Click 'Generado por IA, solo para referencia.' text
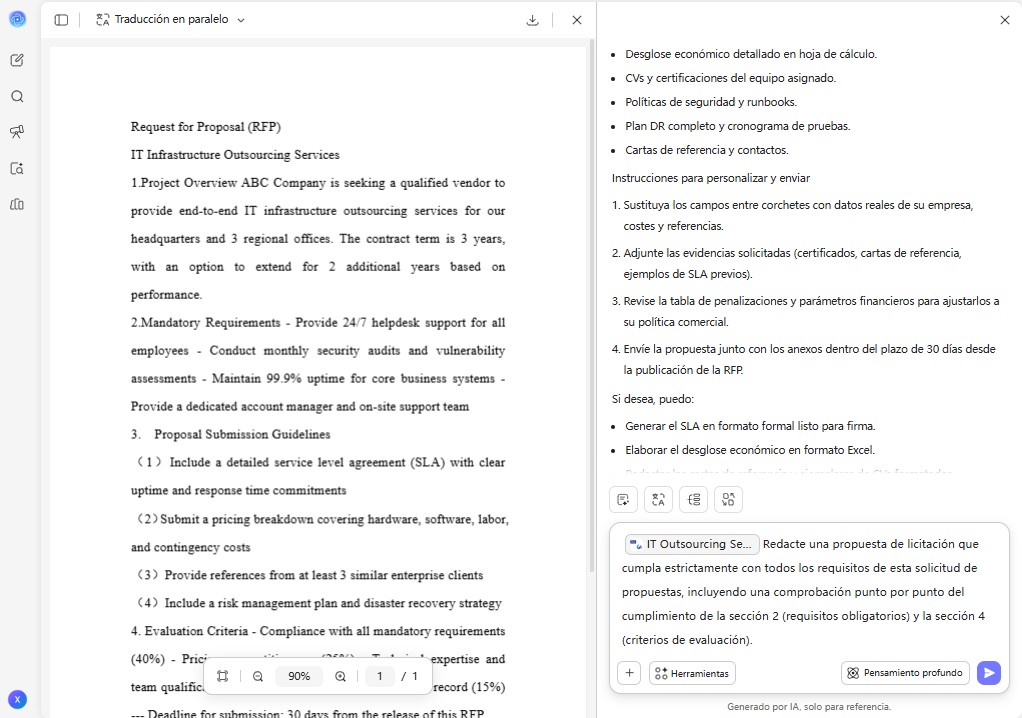Image resolution: width=1022 pixels, height=718 pixels. click(808, 706)
